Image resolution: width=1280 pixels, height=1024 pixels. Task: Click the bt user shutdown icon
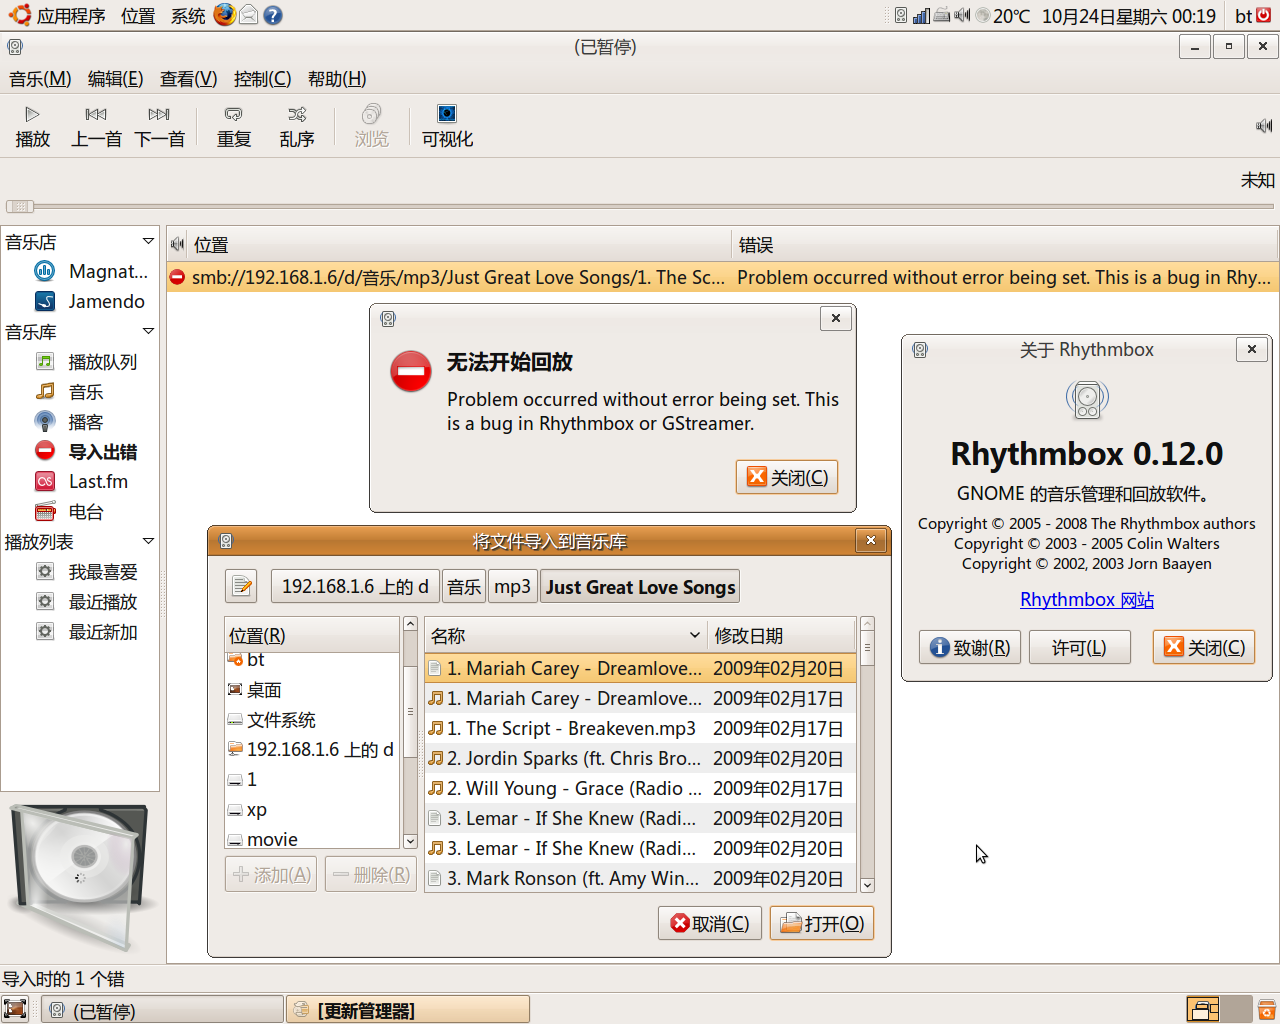click(x=1264, y=15)
